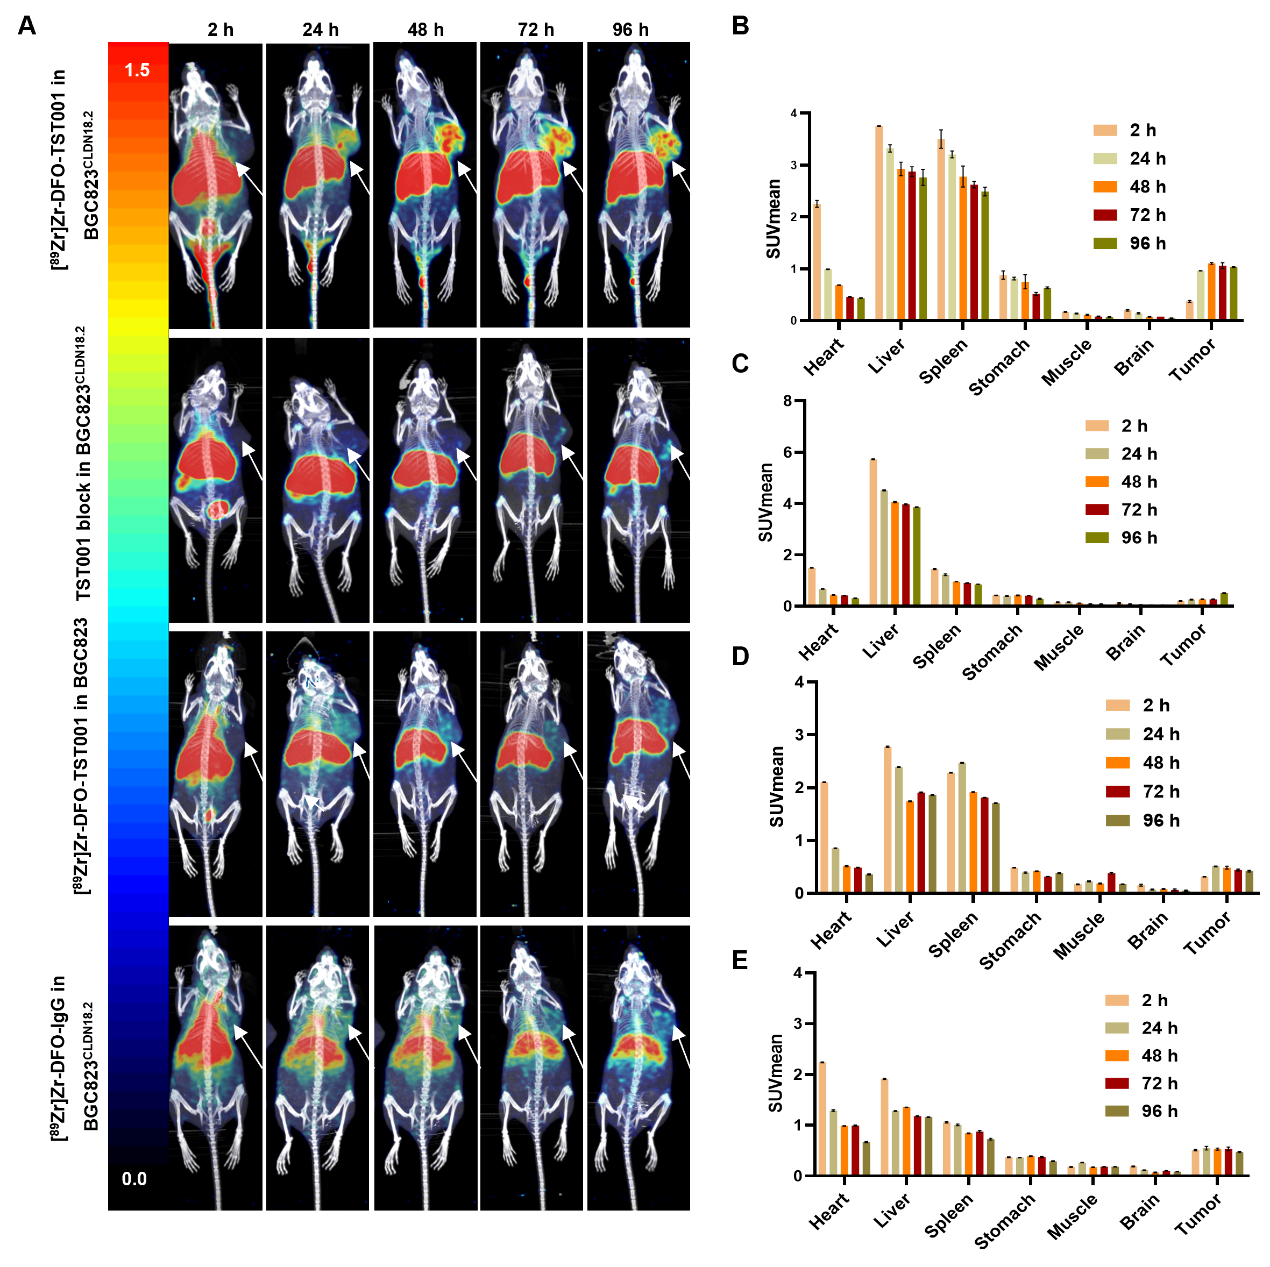This screenshot has width=1270, height=1267.
Task: Click the SUVmean axis title in panel C
Action: click(767, 502)
